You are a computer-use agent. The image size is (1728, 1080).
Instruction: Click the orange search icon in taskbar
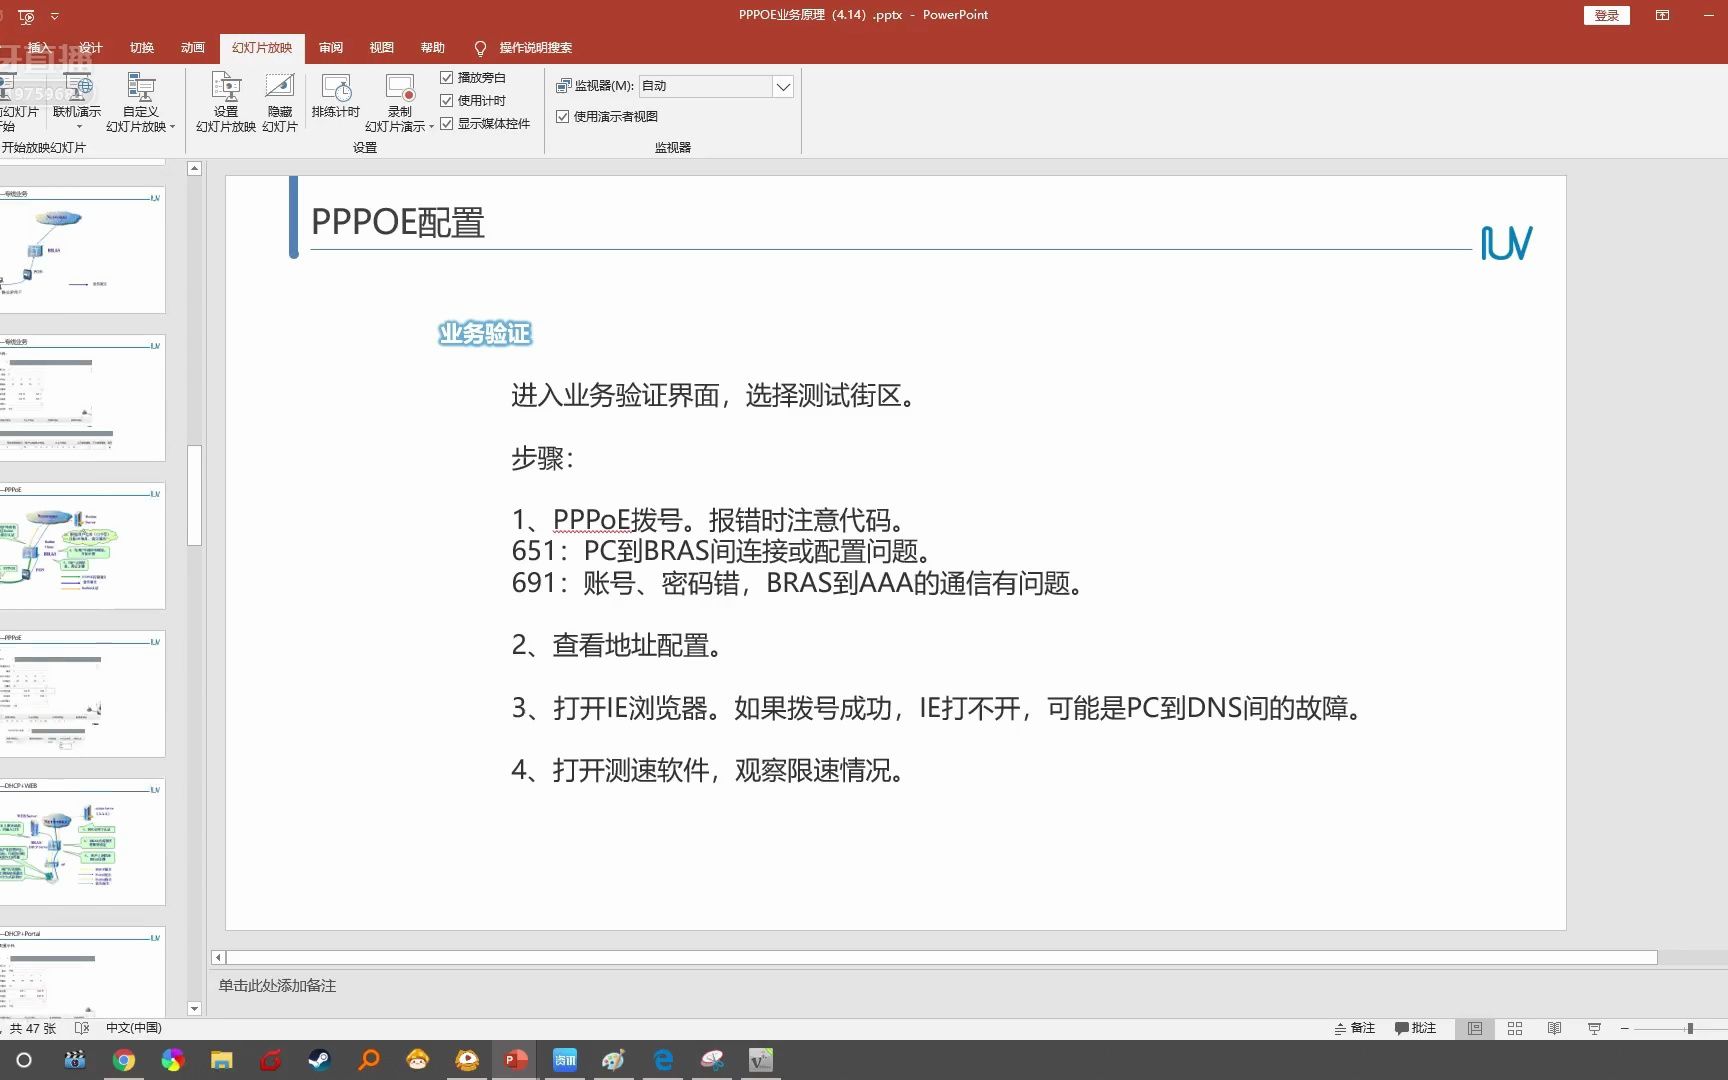tap(369, 1060)
